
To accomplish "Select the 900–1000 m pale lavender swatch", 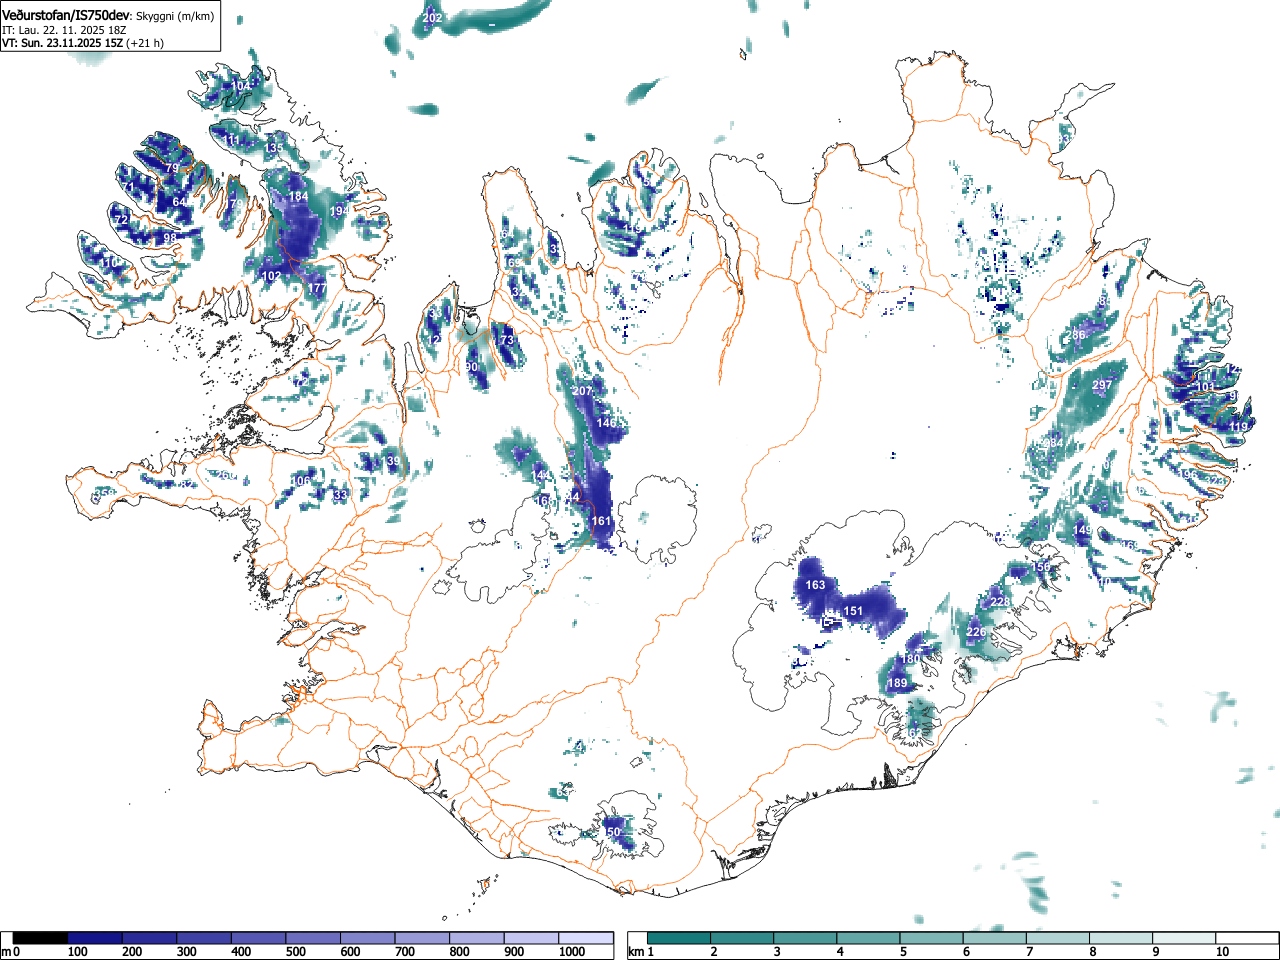I will (532, 938).
